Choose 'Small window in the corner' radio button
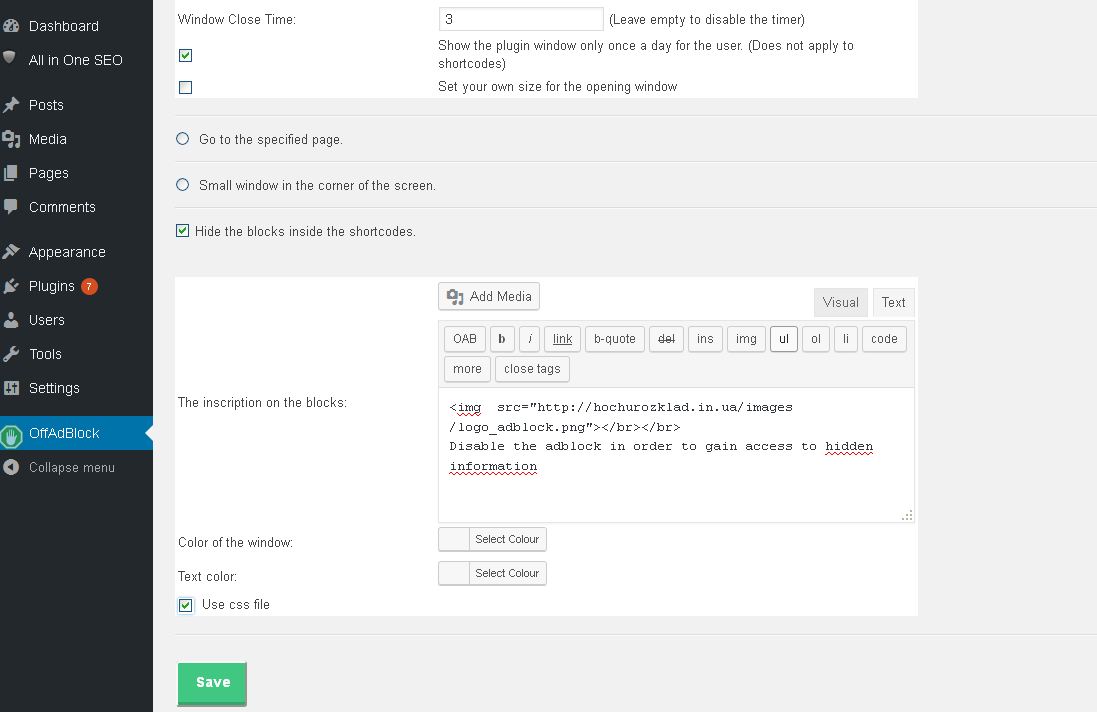Image resolution: width=1097 pixels, height=712 pixels. coord(183,185)
